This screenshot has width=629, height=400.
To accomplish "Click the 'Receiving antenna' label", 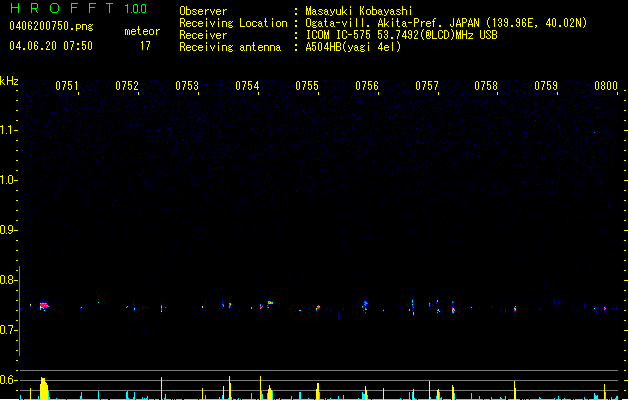I will (x=230, y=47).
